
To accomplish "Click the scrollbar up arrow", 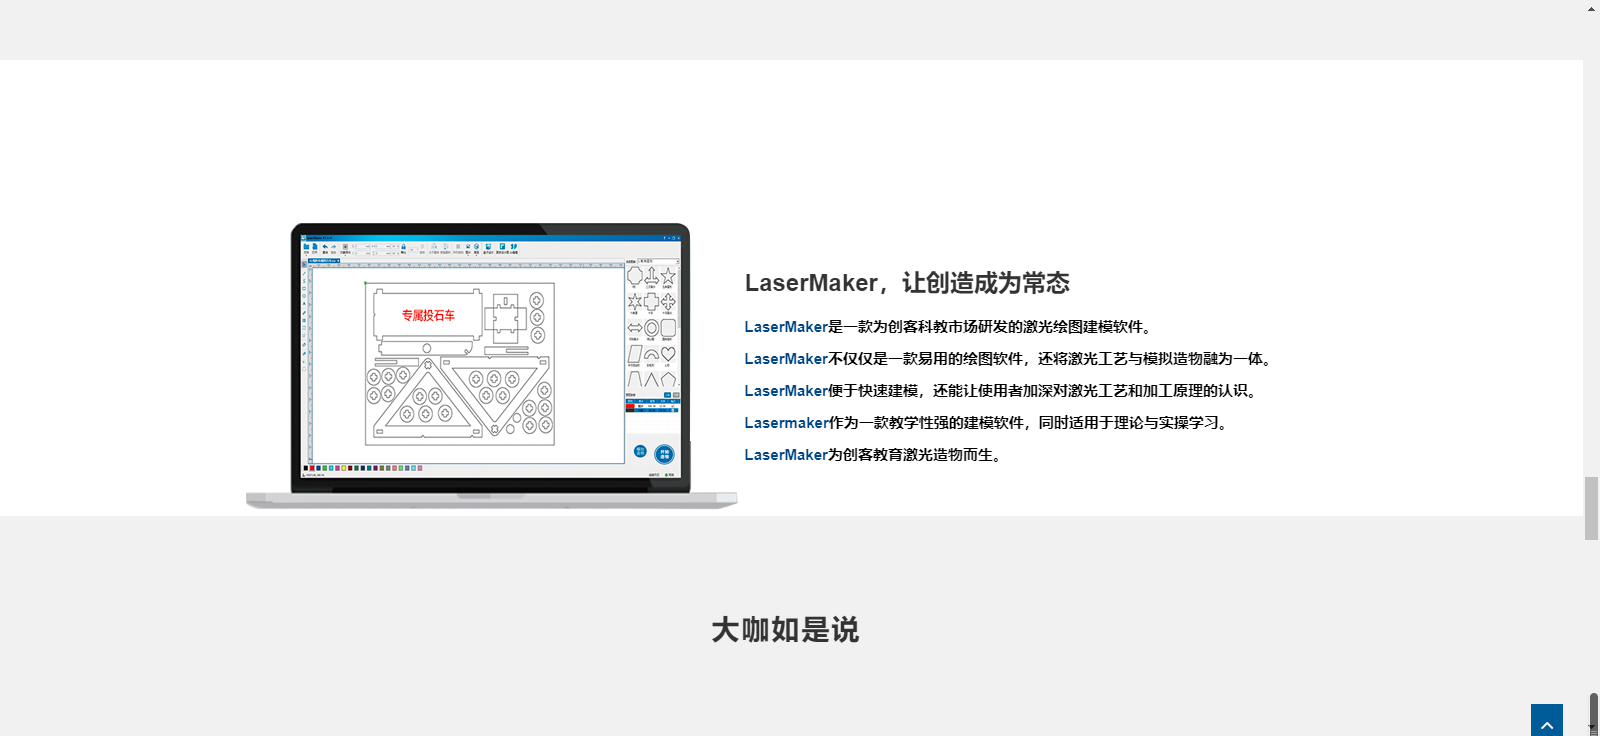I will point(1591,8).
